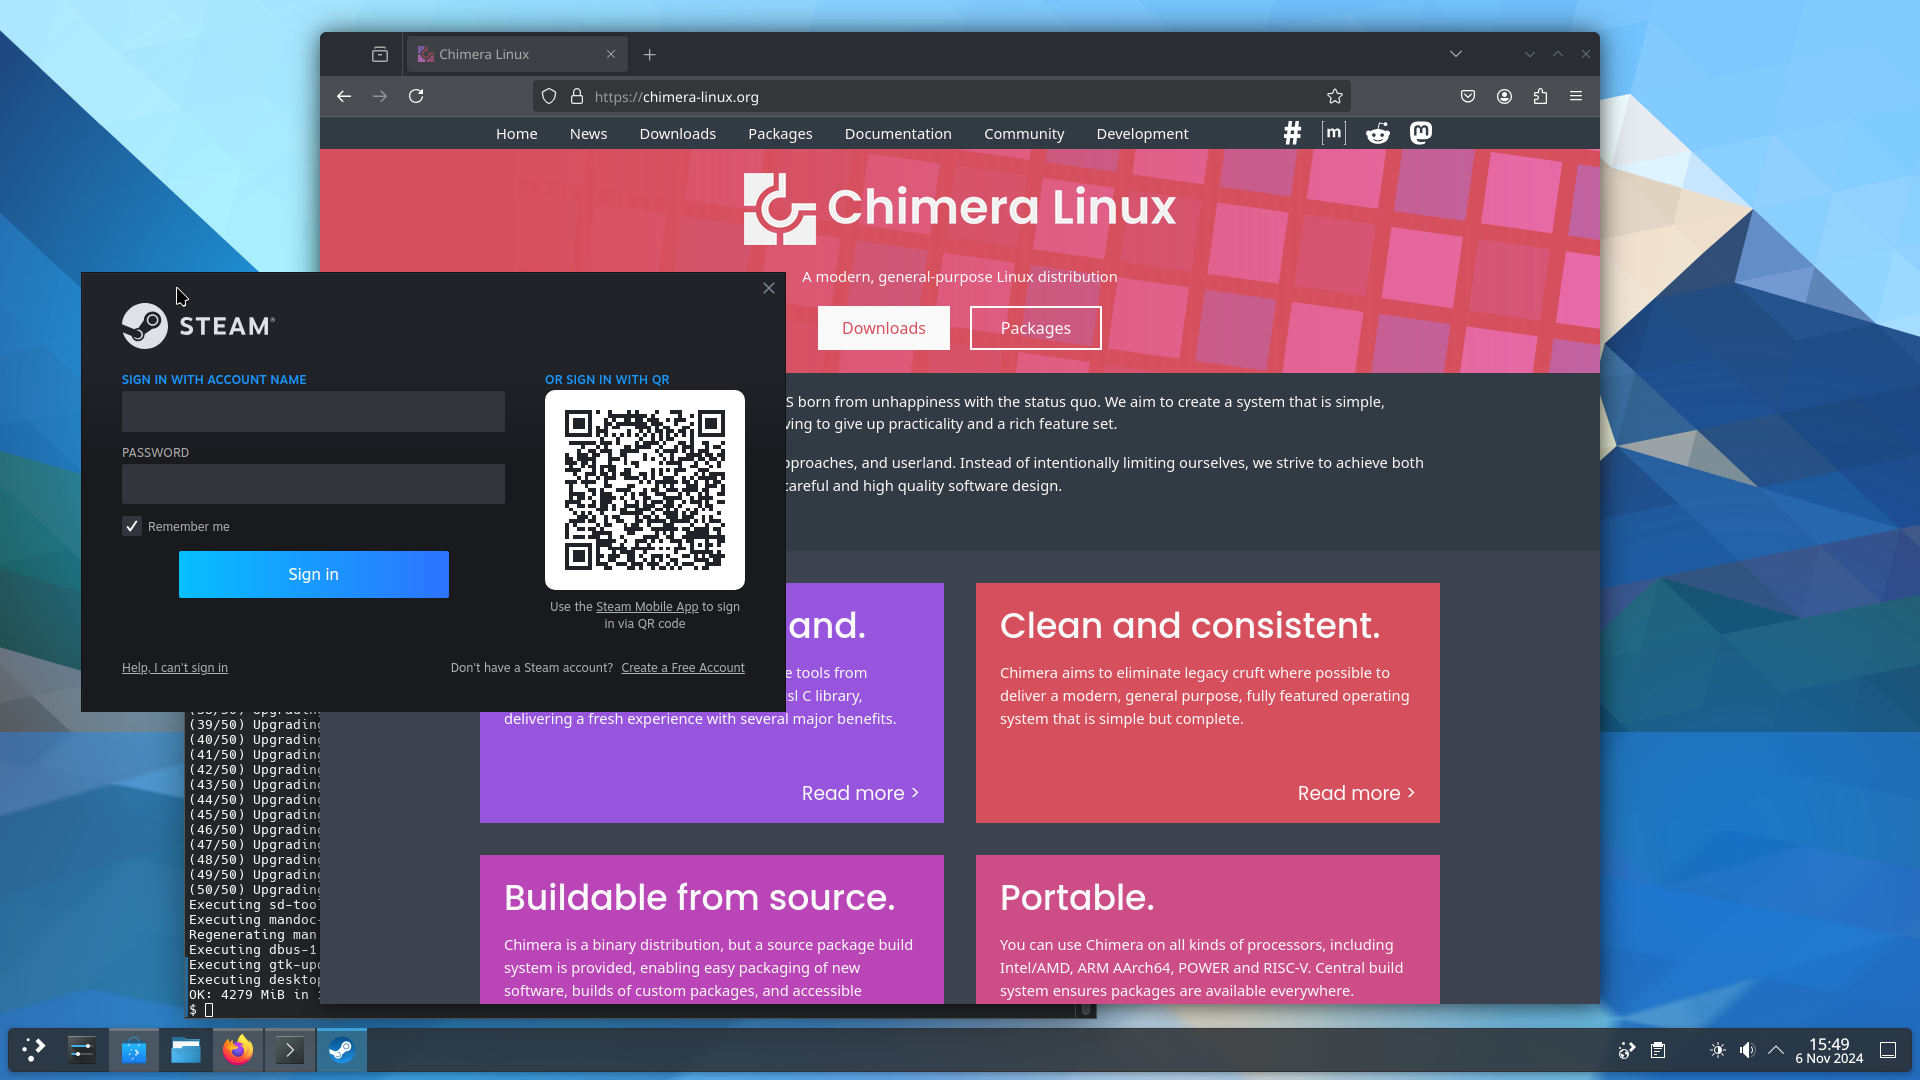Open a new Firefox tab
Screen dimensions: 1920x1080
tap(649, 54)
